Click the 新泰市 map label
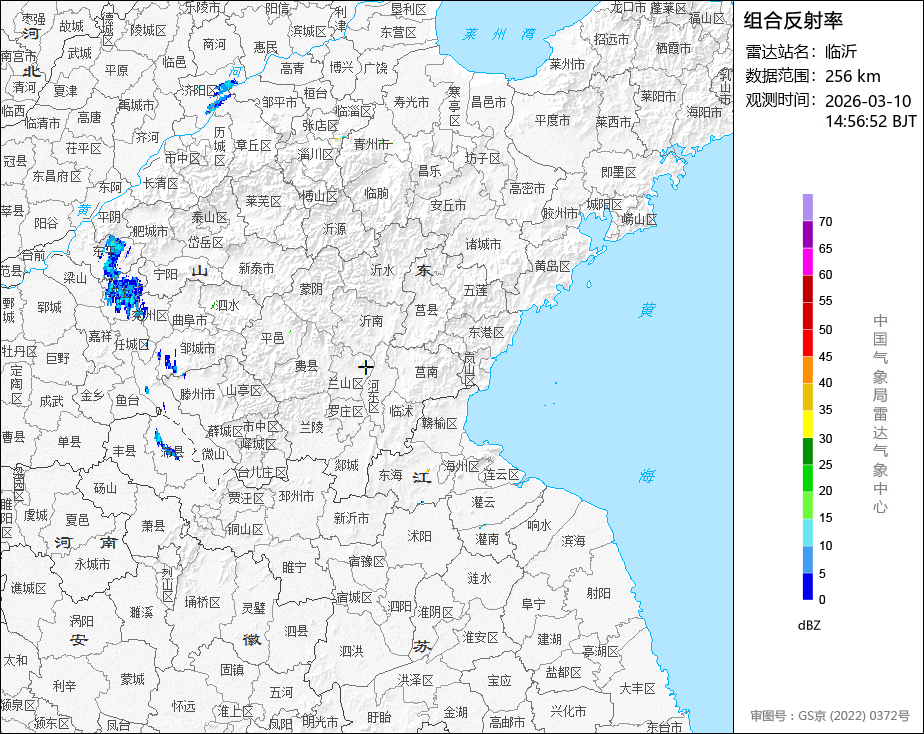Image resolution: width=924 pixels, height=734 pixels. (x=256, y=269)
